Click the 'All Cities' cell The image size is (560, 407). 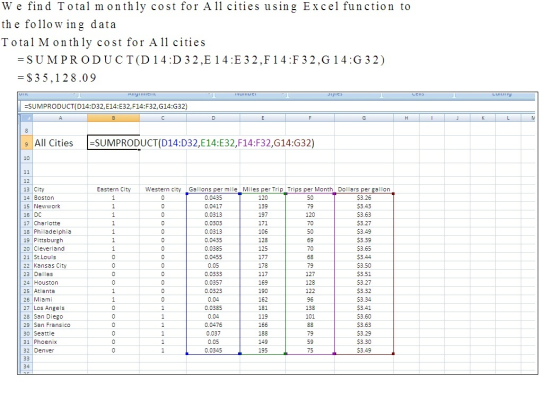tap(60, 143)
